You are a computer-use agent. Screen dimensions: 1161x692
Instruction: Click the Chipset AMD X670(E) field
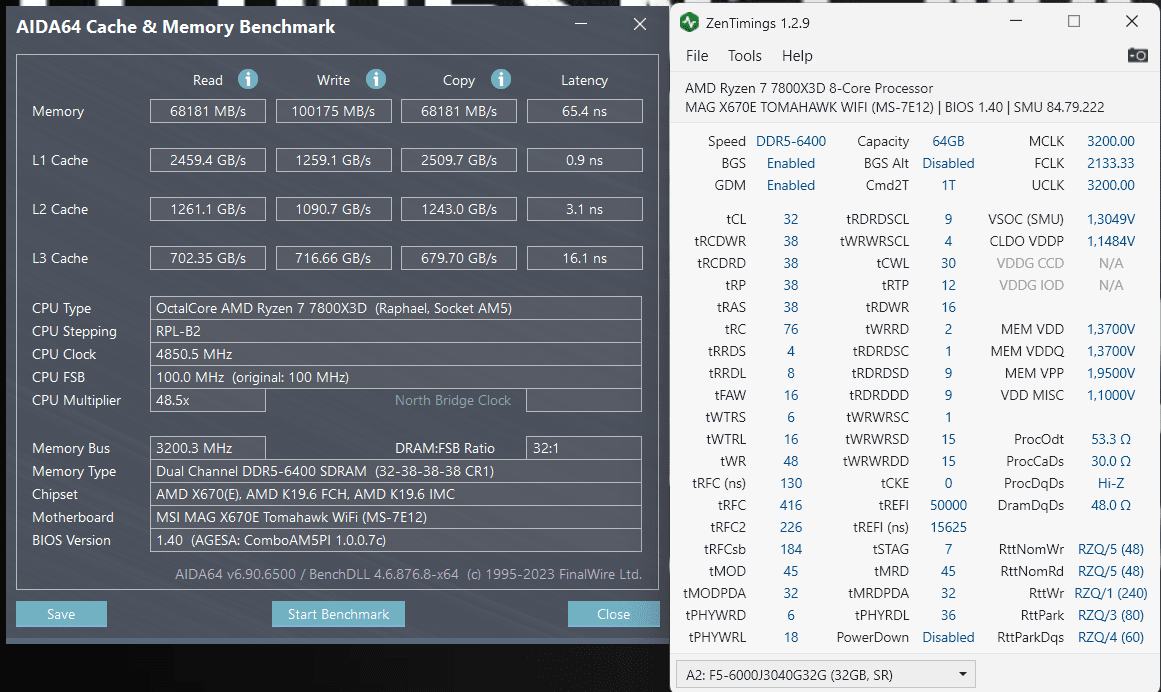[395, 494]
